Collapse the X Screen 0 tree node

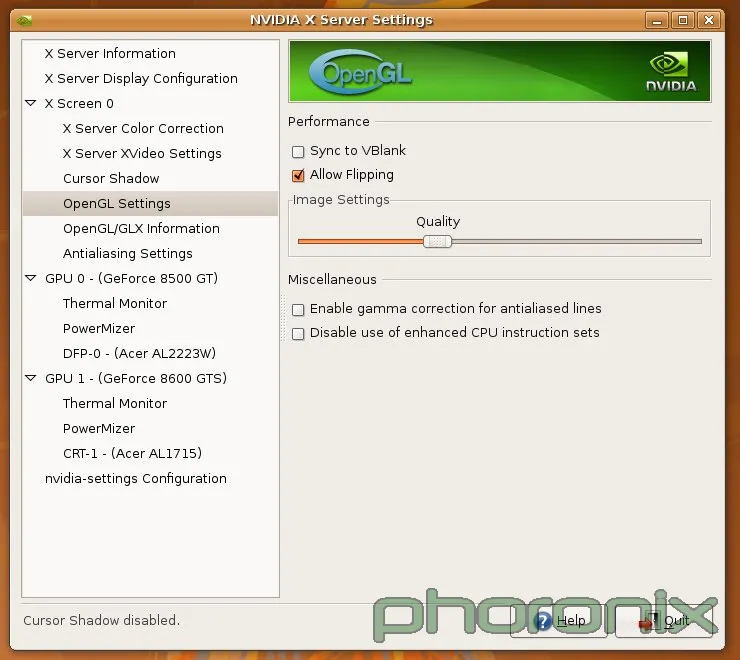[31, 104]
